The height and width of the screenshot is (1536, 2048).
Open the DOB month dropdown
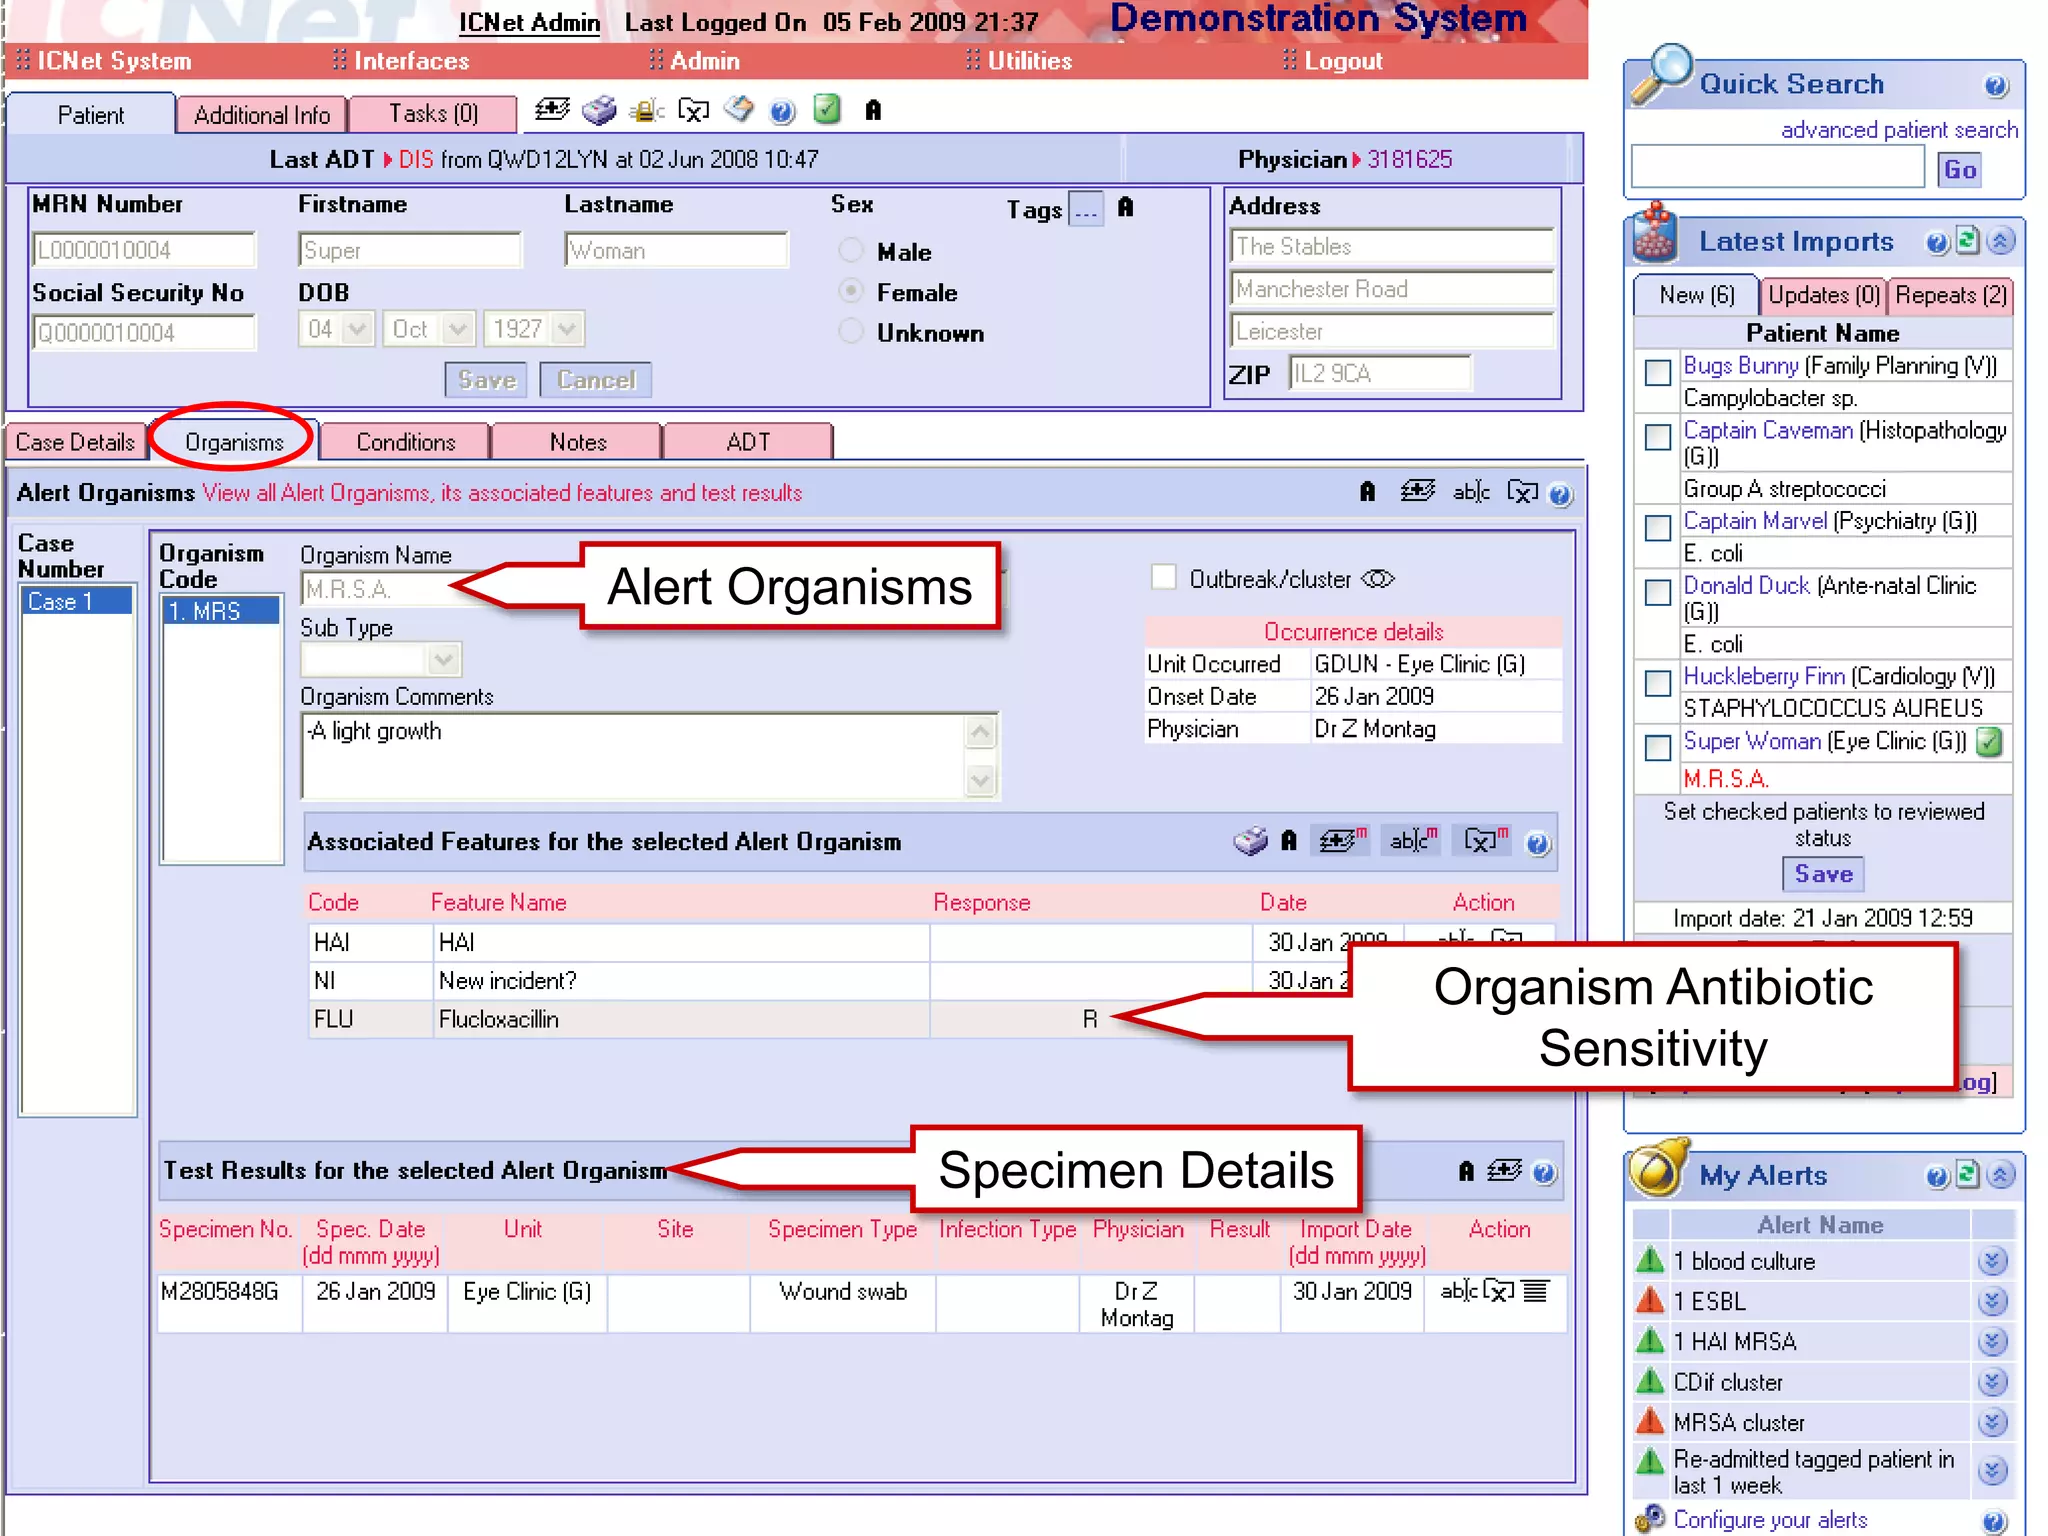(x=457, y=328)
